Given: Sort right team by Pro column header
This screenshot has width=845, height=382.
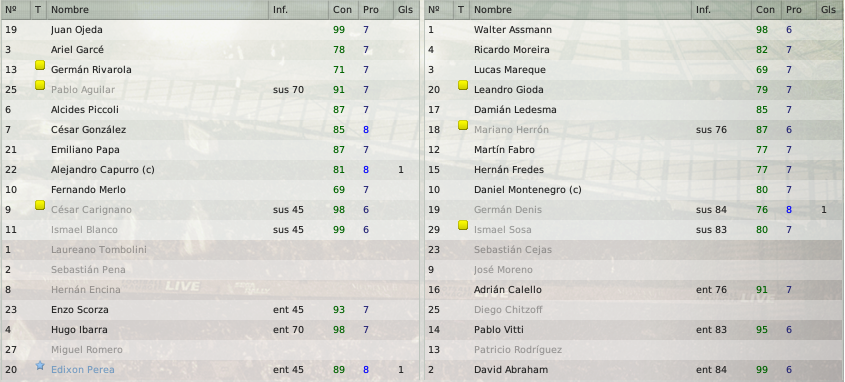Looking at the screenshot, I should [x=796, y=10].
